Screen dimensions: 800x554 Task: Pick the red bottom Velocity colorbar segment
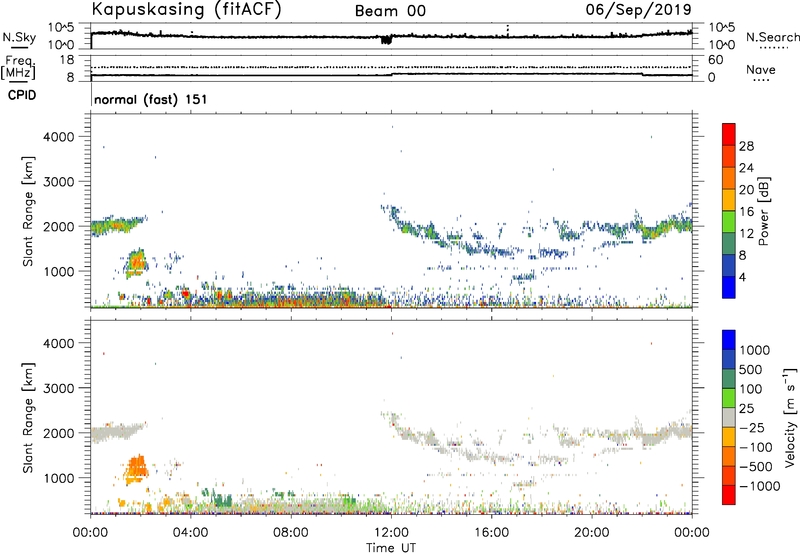pyautogui.click(x=729, y=495)
